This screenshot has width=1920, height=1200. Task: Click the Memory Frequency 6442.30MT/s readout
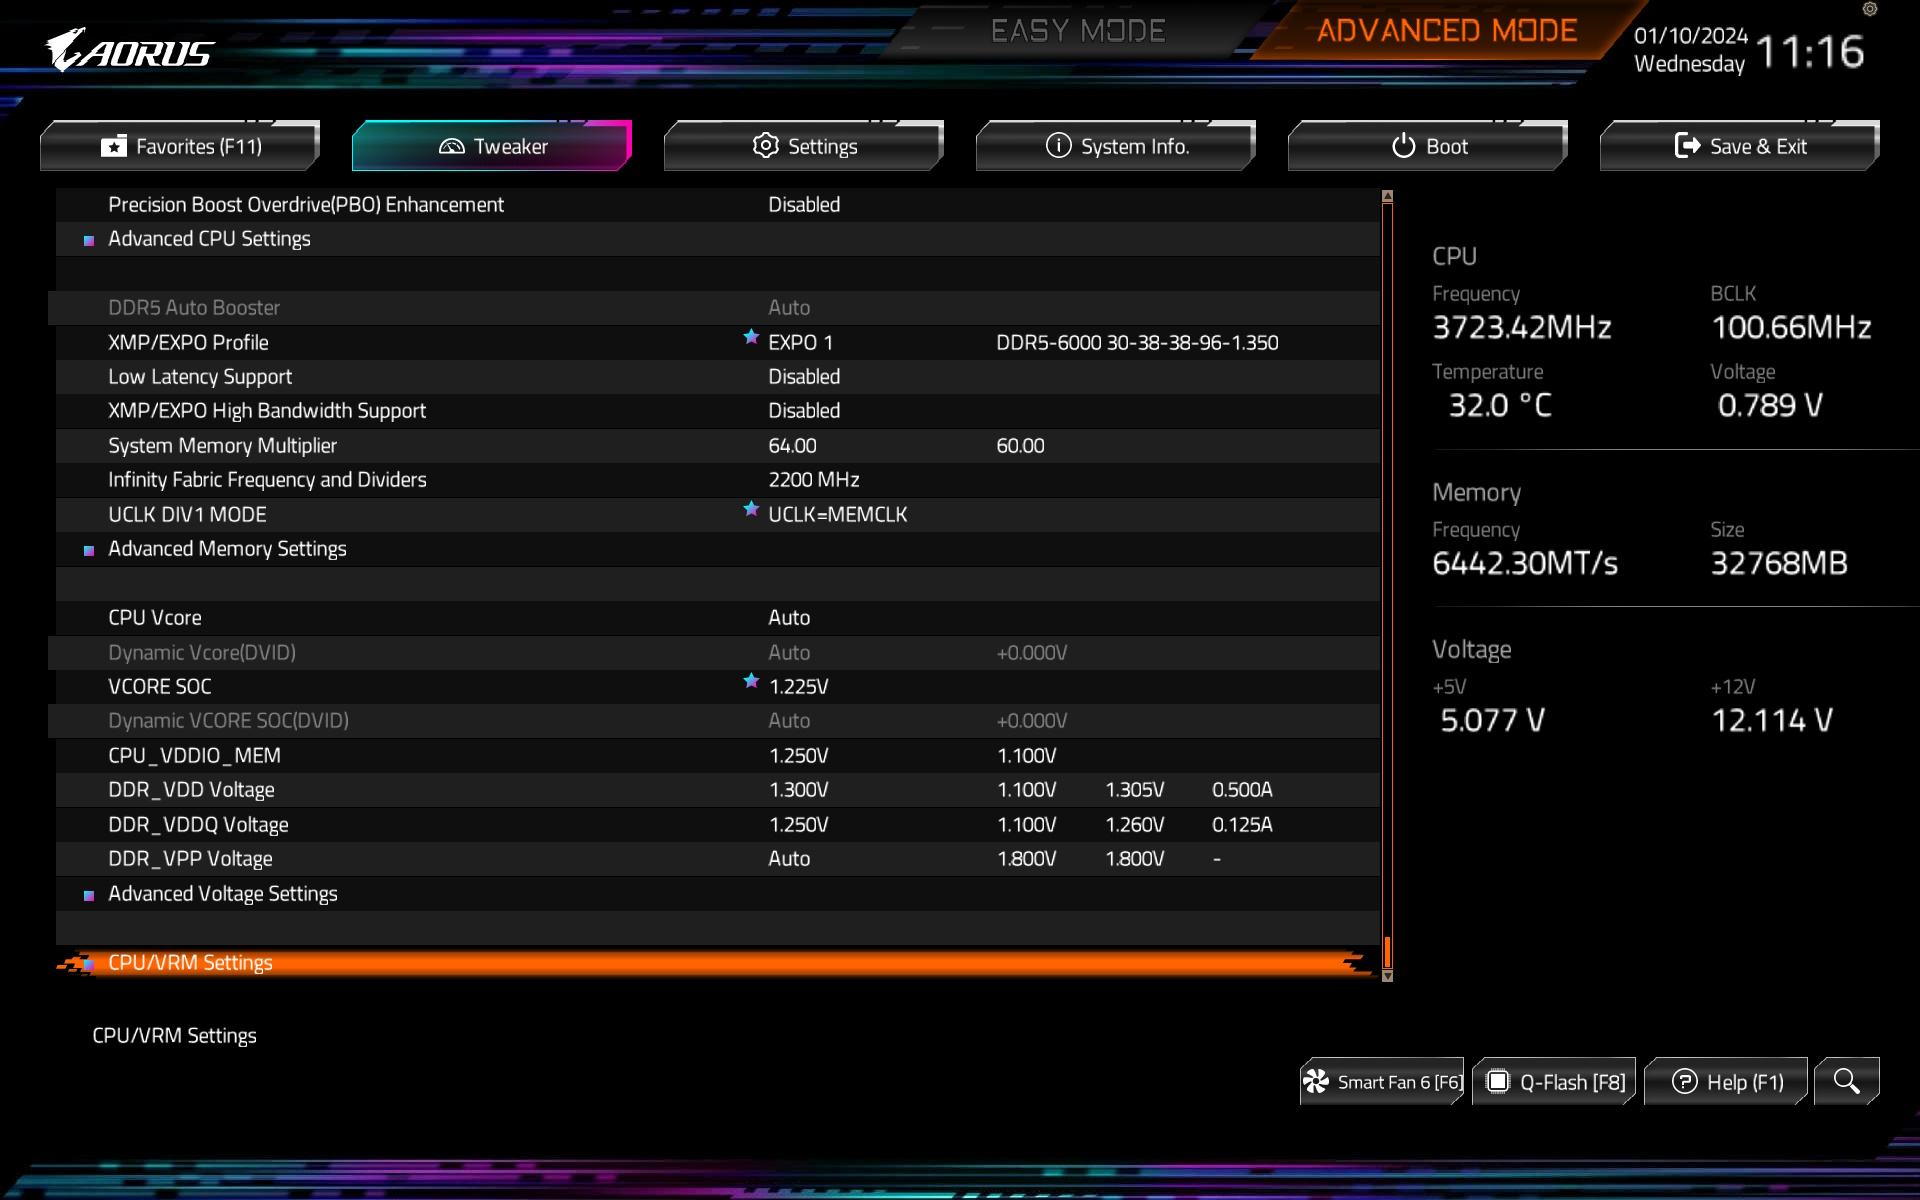click(x=1525, y=563)
